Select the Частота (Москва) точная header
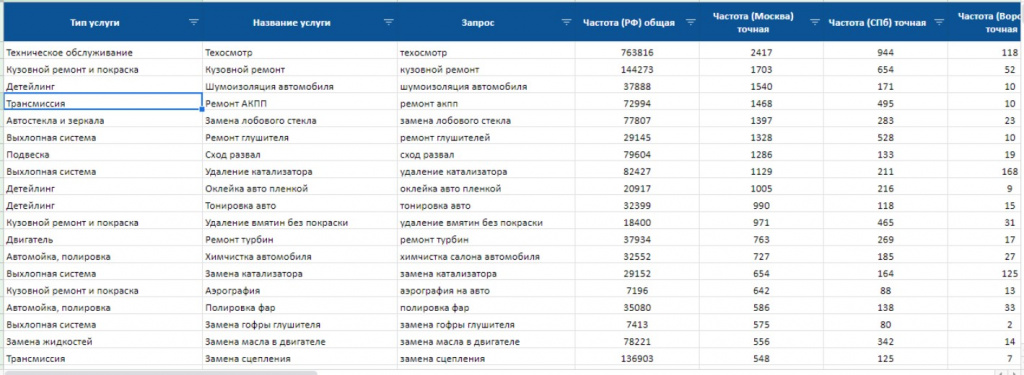Screen dimensions: 1024x375 coord(761,22)
